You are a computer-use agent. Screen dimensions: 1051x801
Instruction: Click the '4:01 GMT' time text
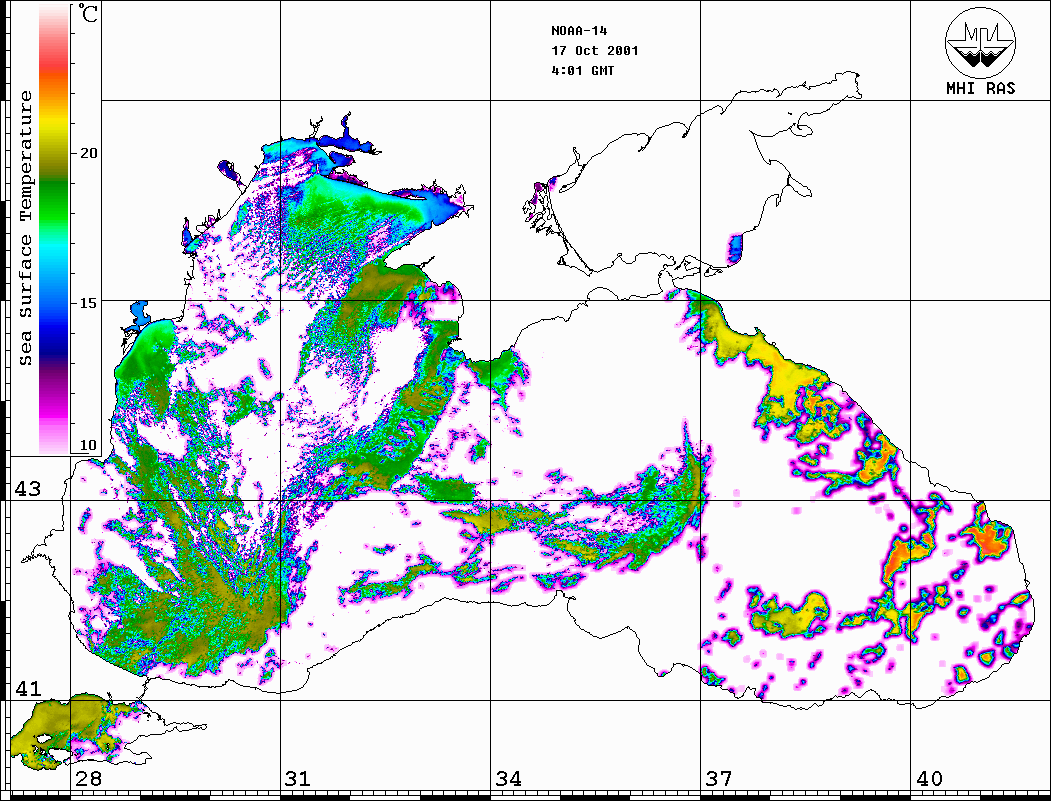point(582,70)
